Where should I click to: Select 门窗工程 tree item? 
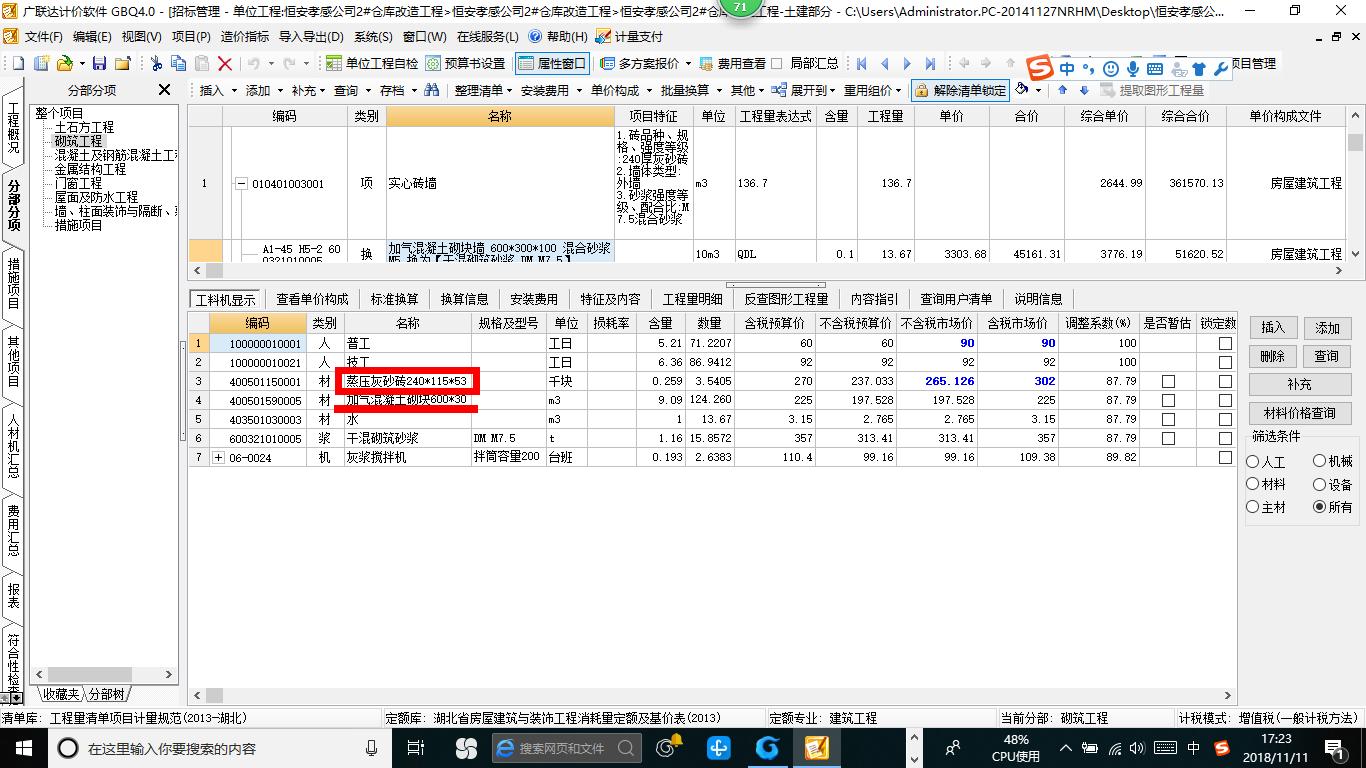78,183
